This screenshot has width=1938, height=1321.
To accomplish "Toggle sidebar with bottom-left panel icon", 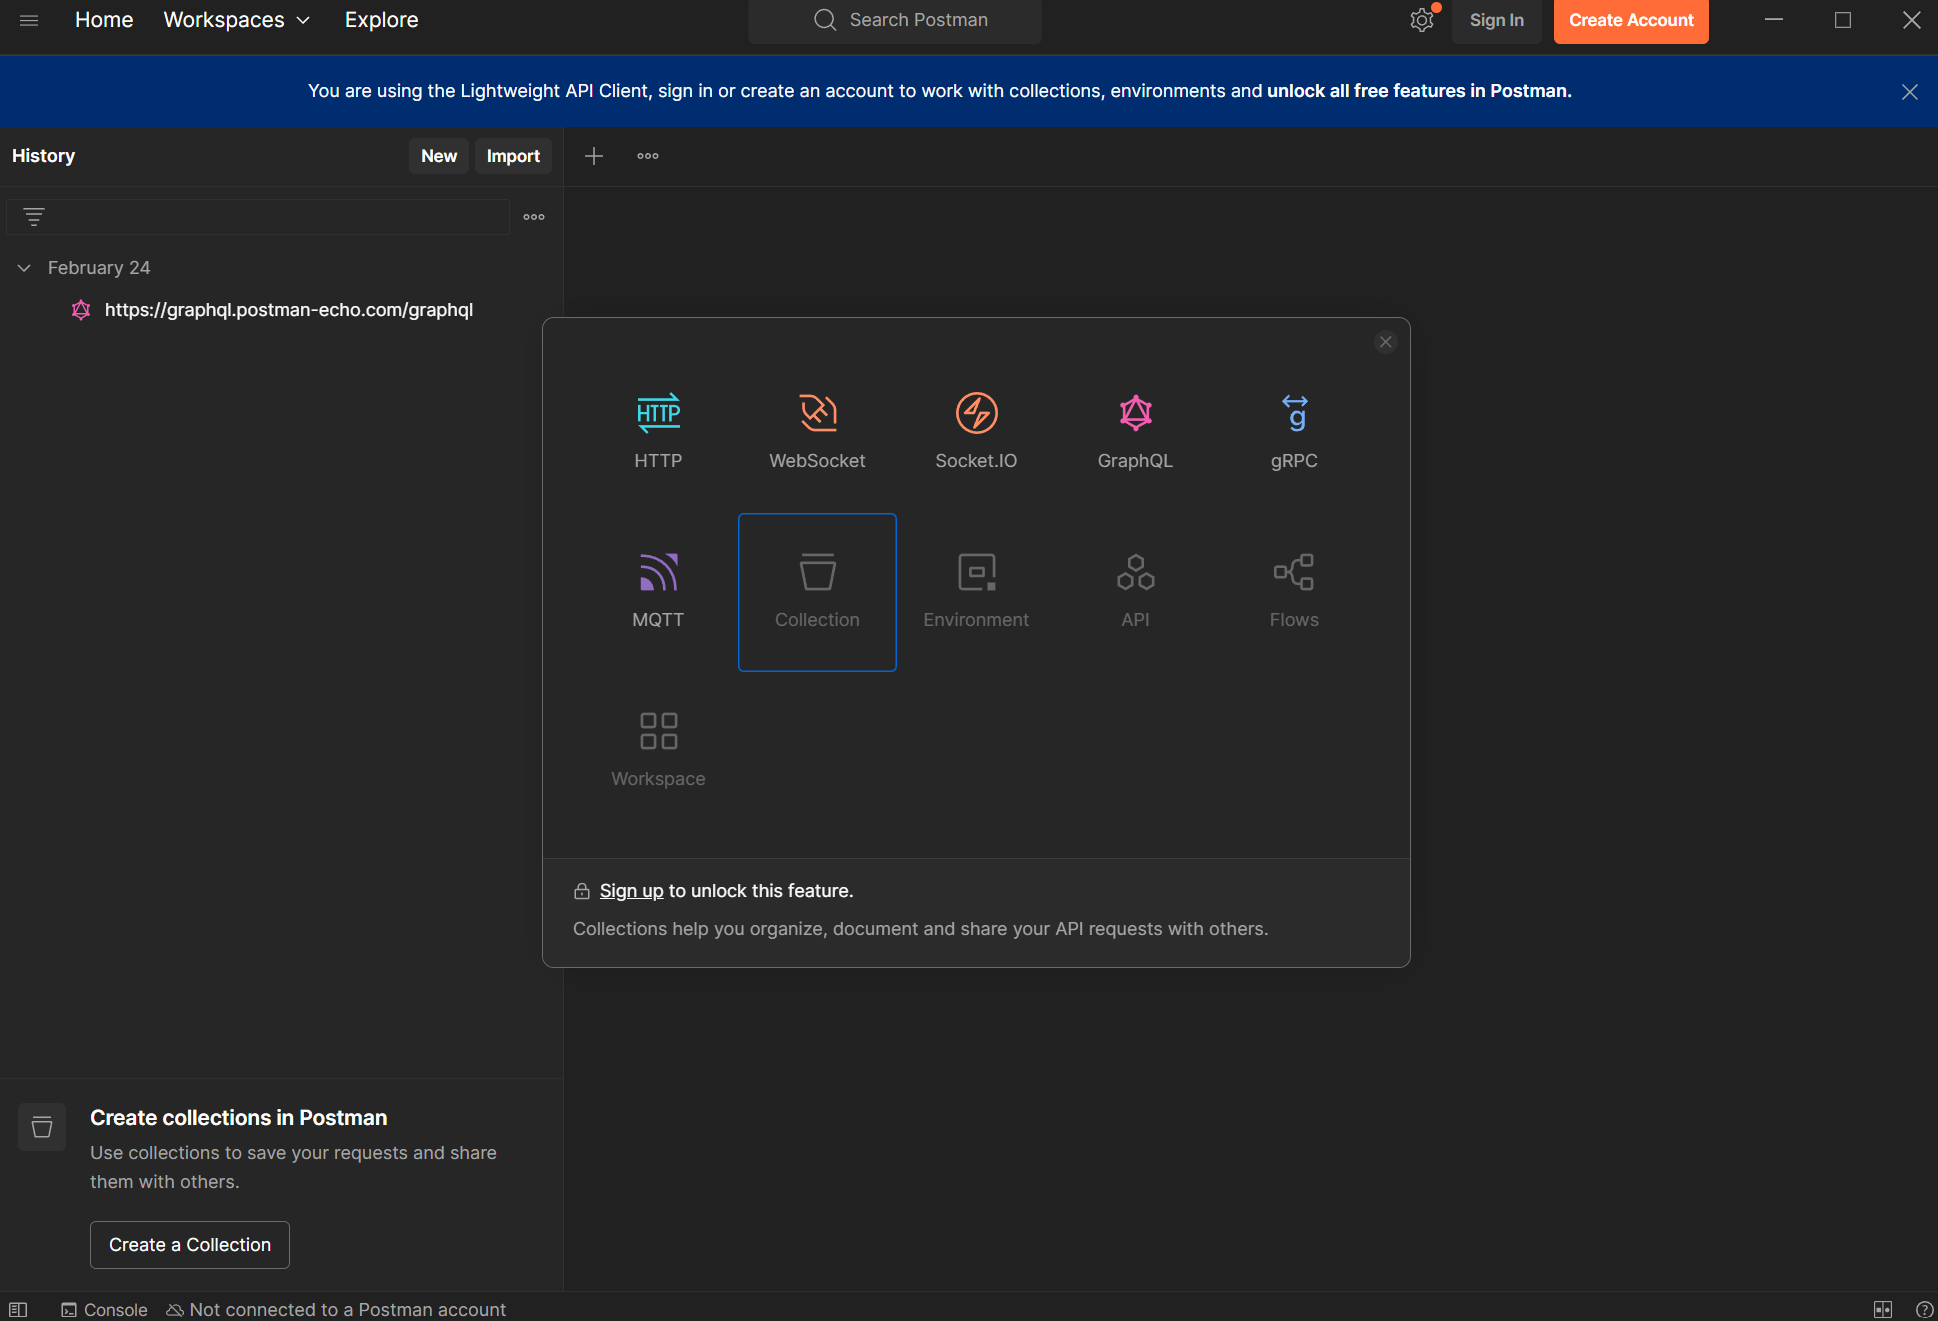I will coord(18,1309).
